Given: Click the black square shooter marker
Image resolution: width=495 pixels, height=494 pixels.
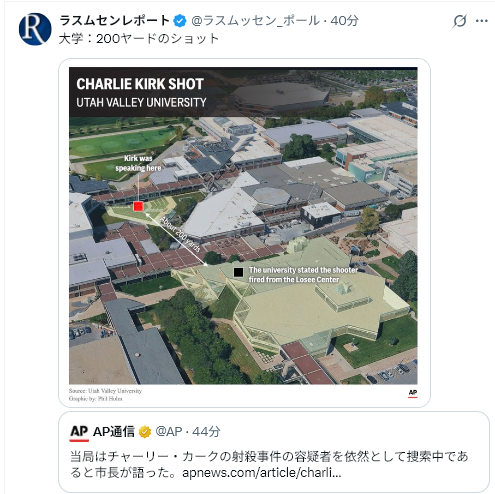Looking at the screenshot, I should tap(238, 272).
